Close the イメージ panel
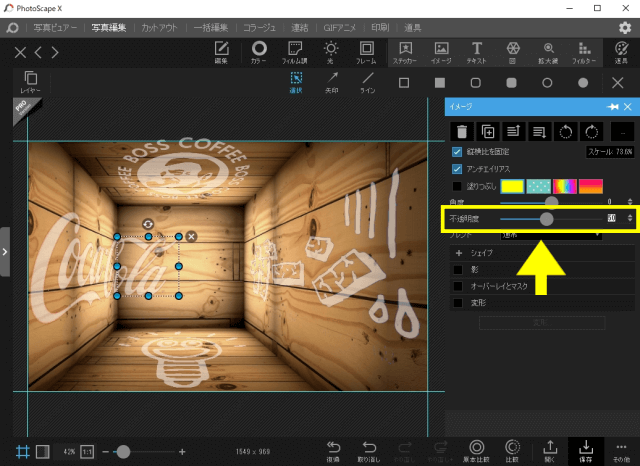Image resolution: width=640 pixels, height=466 pixels. click(x=628, y=107)
